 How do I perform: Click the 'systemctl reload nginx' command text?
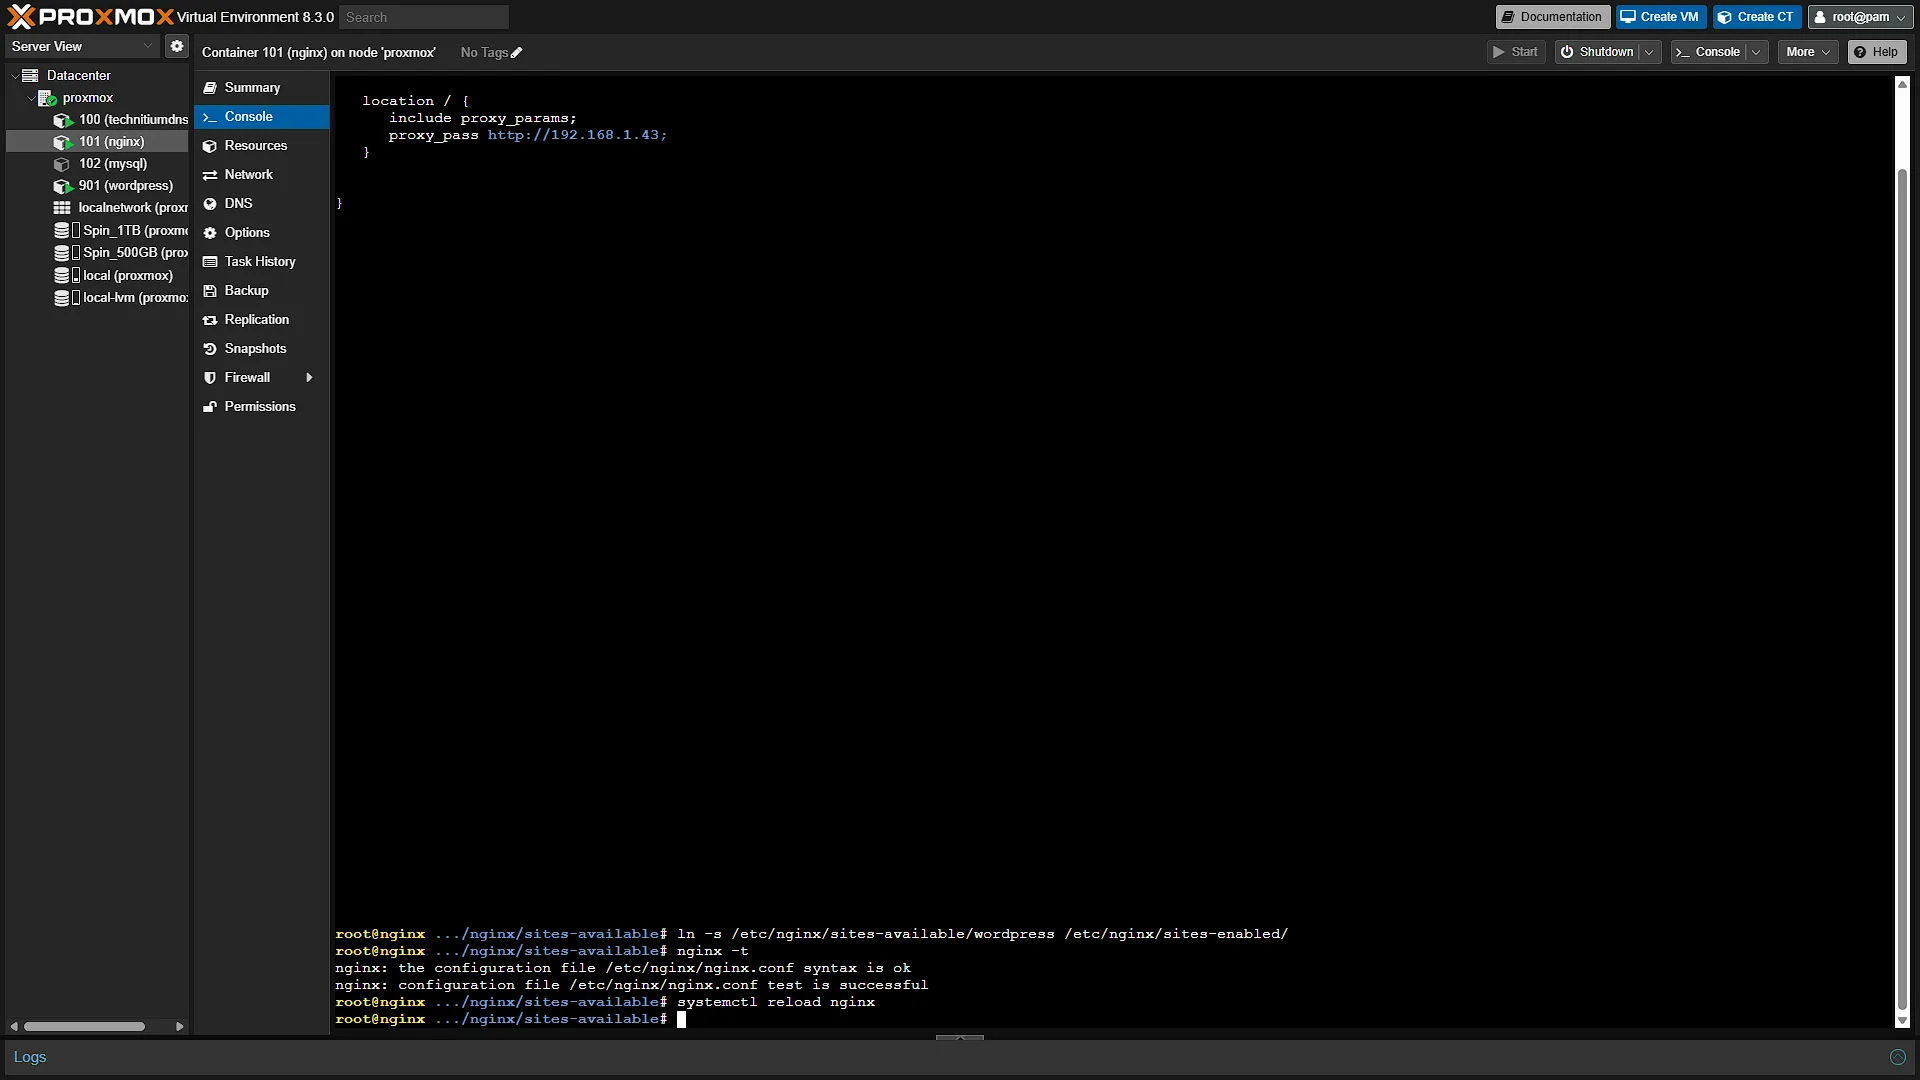click(776, 1002)
